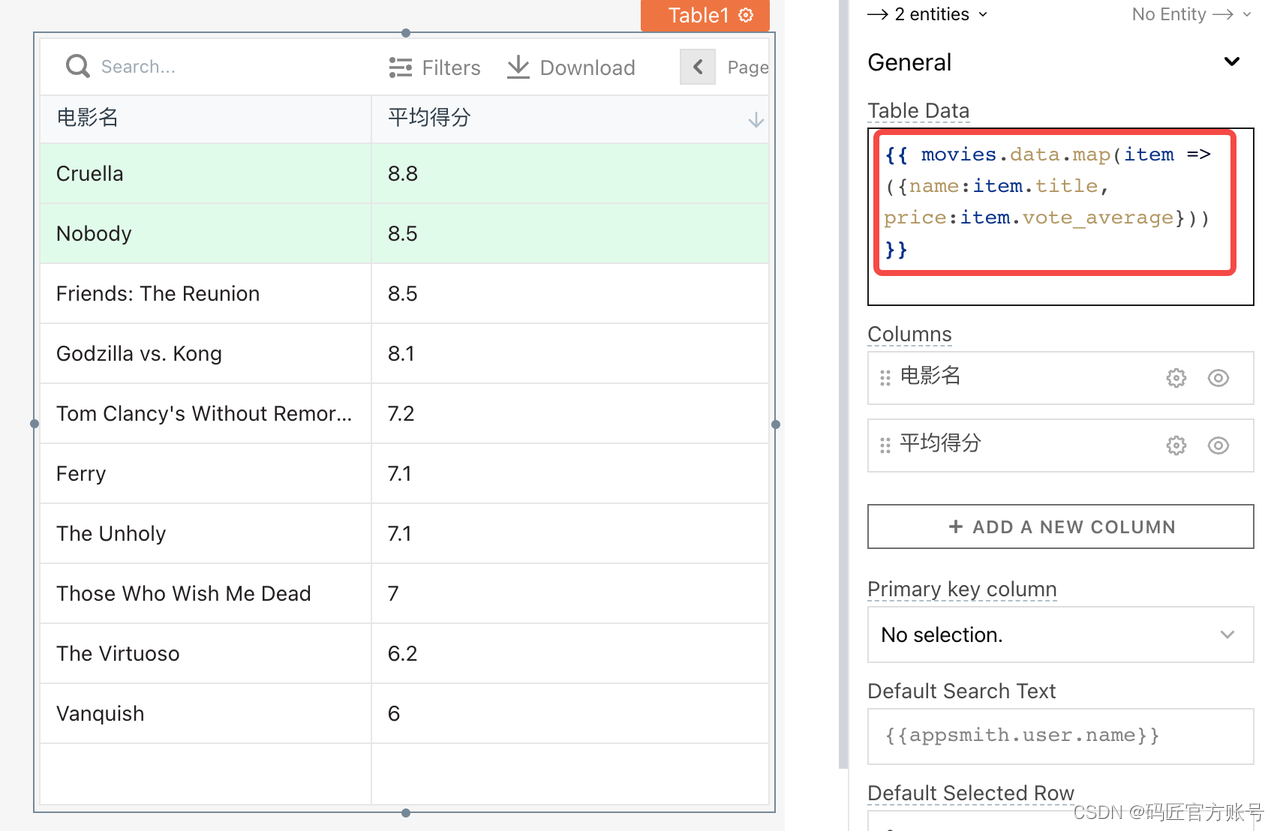Click the search magnifier icon in table
The image size is (1280, 831).
[x=77, y=67]
